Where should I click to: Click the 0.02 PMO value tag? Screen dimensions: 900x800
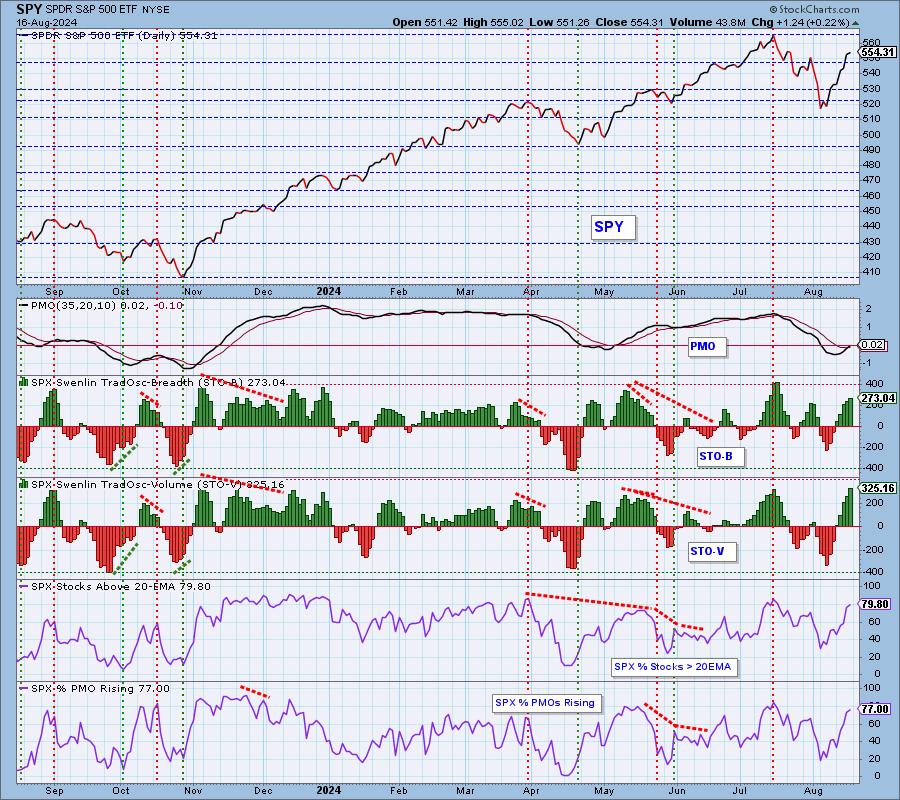pos(873,344)
